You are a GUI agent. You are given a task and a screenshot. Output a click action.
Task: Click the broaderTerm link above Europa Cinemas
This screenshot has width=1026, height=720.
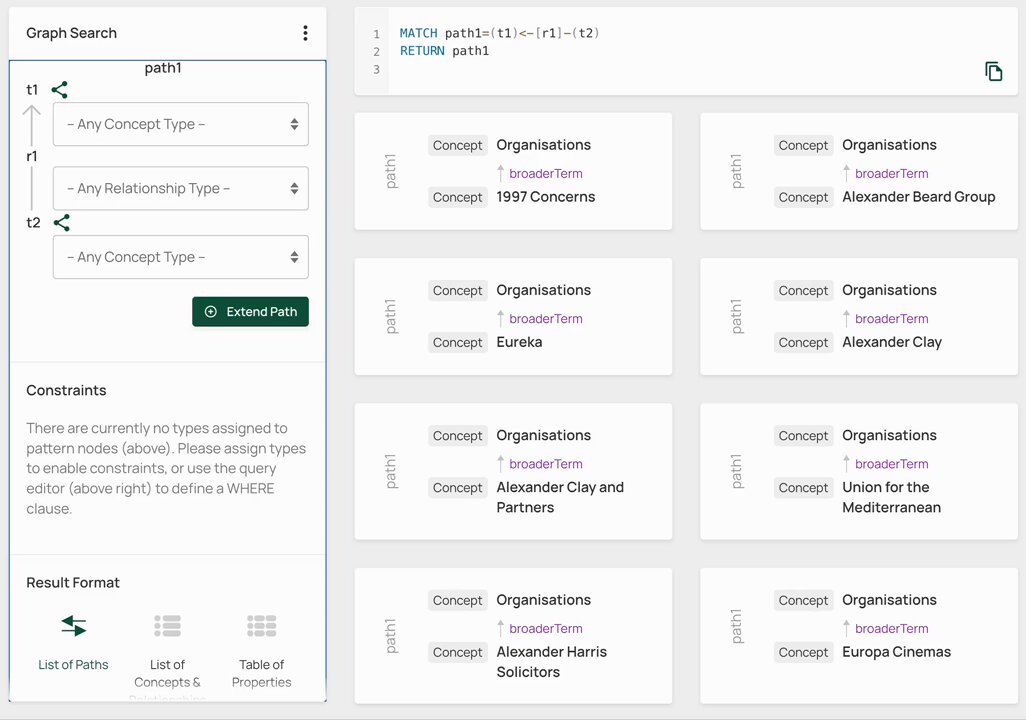(x=891, y=628)
